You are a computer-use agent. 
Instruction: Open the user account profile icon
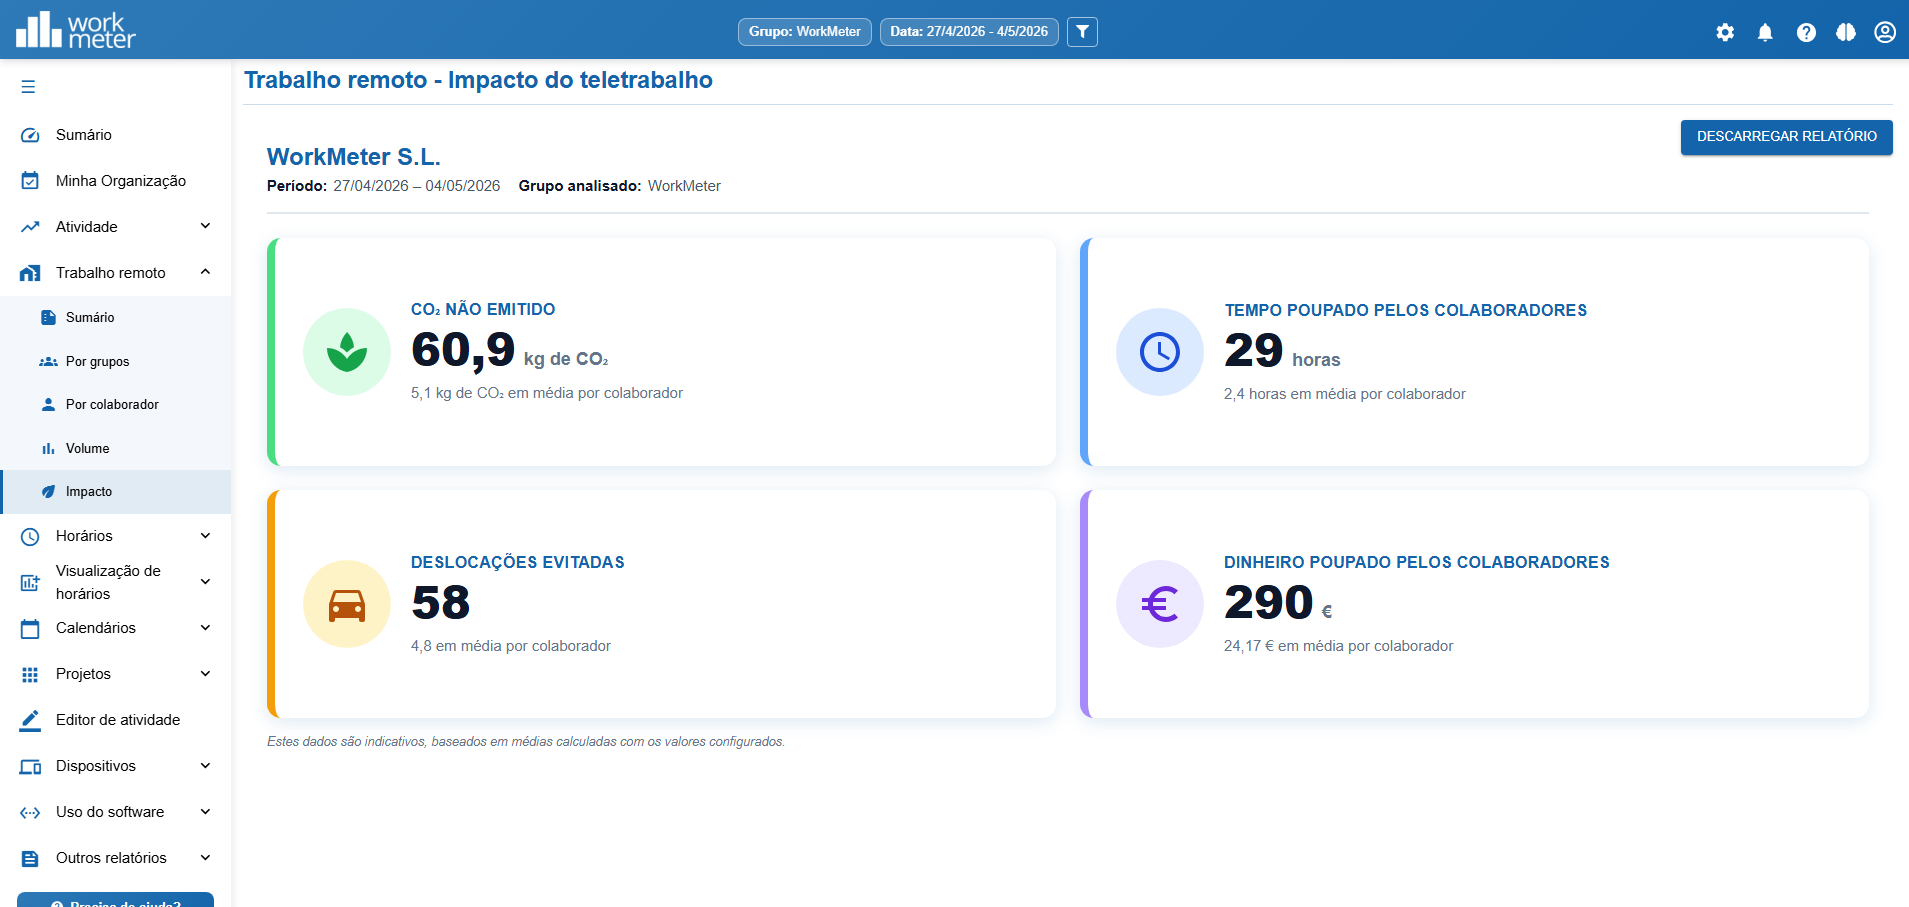1885,32
